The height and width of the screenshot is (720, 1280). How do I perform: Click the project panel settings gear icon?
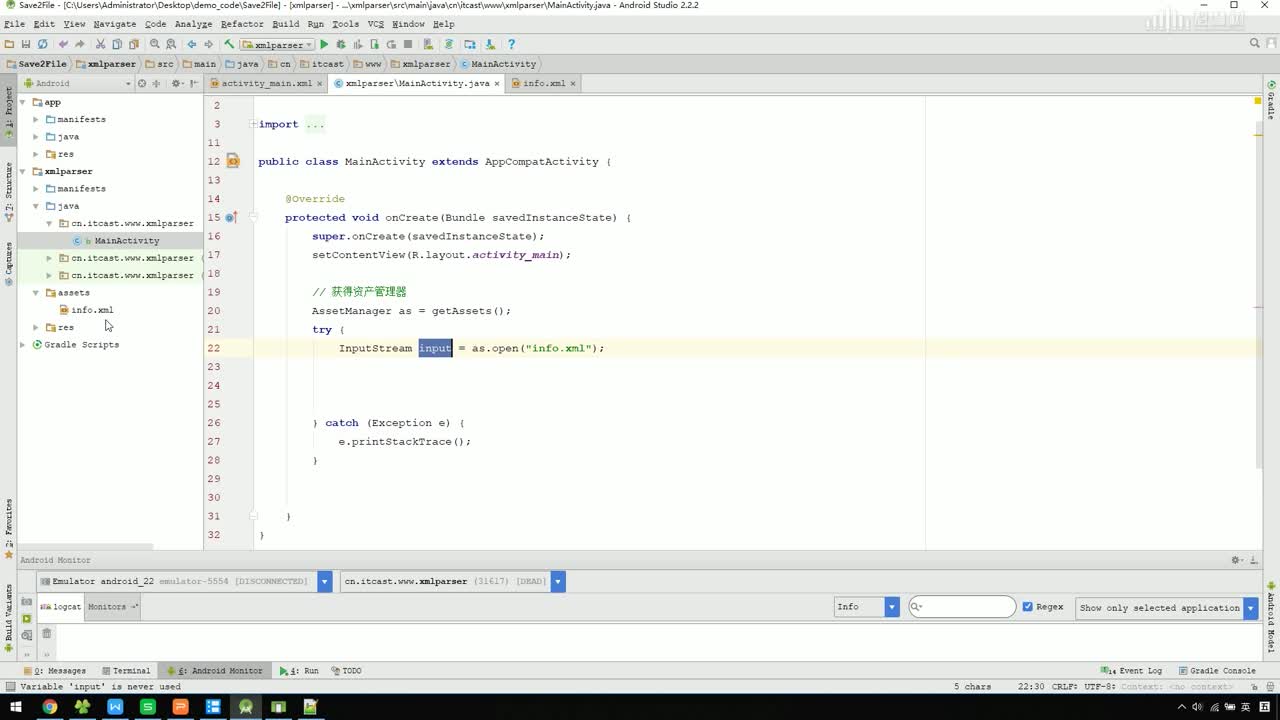click(x=176, y=83)
